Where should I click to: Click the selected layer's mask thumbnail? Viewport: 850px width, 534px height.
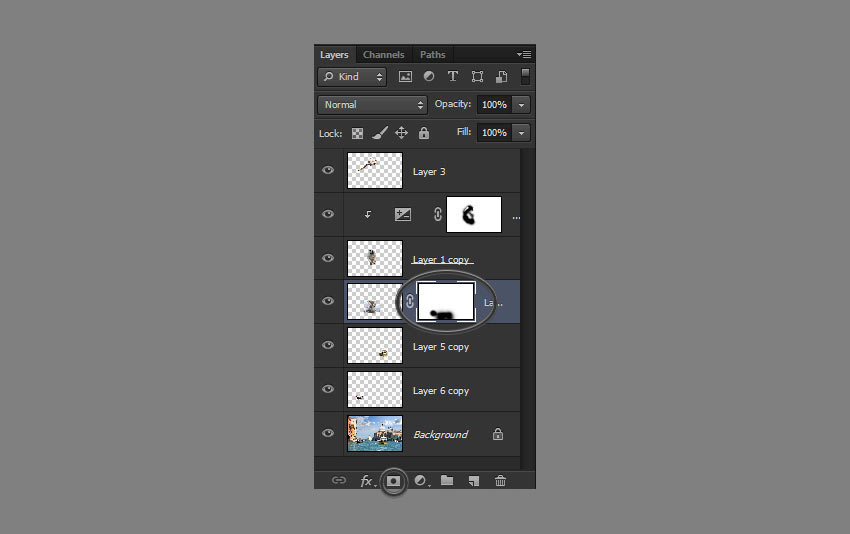(446, 301)
